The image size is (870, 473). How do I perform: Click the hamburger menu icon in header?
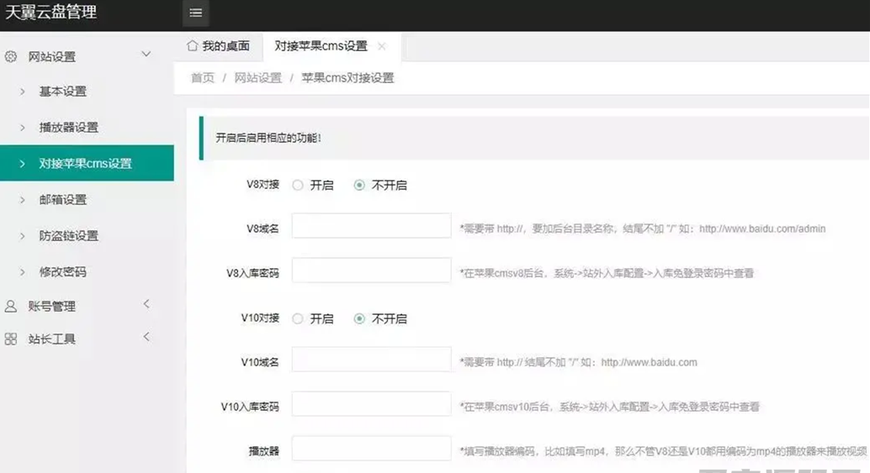pos(196,13)
